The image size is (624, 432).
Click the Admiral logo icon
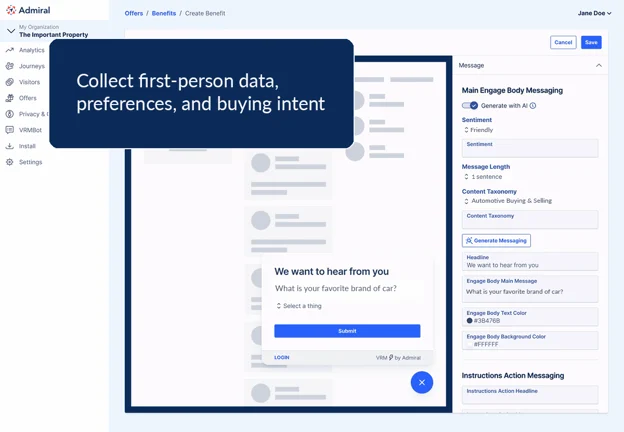tap(11, 10)
